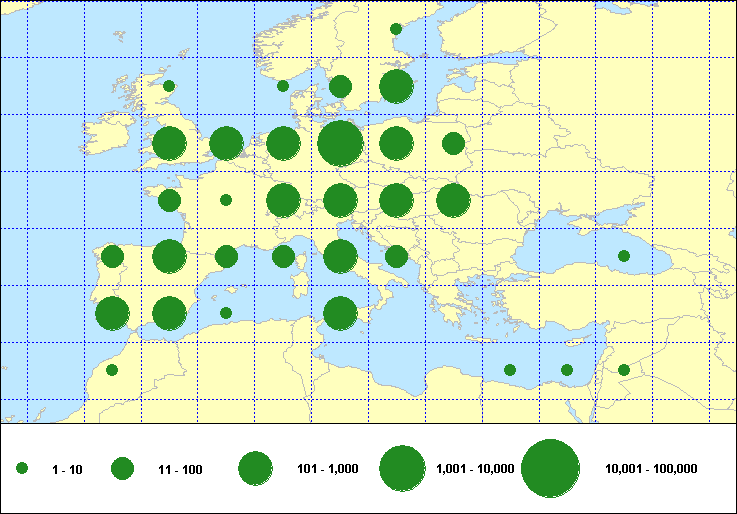This screenshot has height=514, width=737.
Task: Select the small marker in the Black Sea
Action: [x=624, y=256]
